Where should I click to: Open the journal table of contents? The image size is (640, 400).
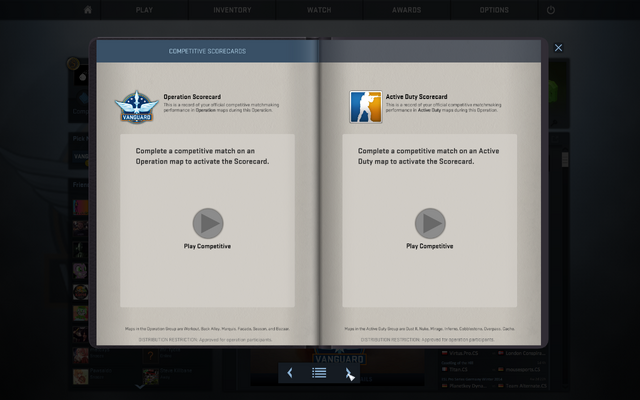pos(319,373)
